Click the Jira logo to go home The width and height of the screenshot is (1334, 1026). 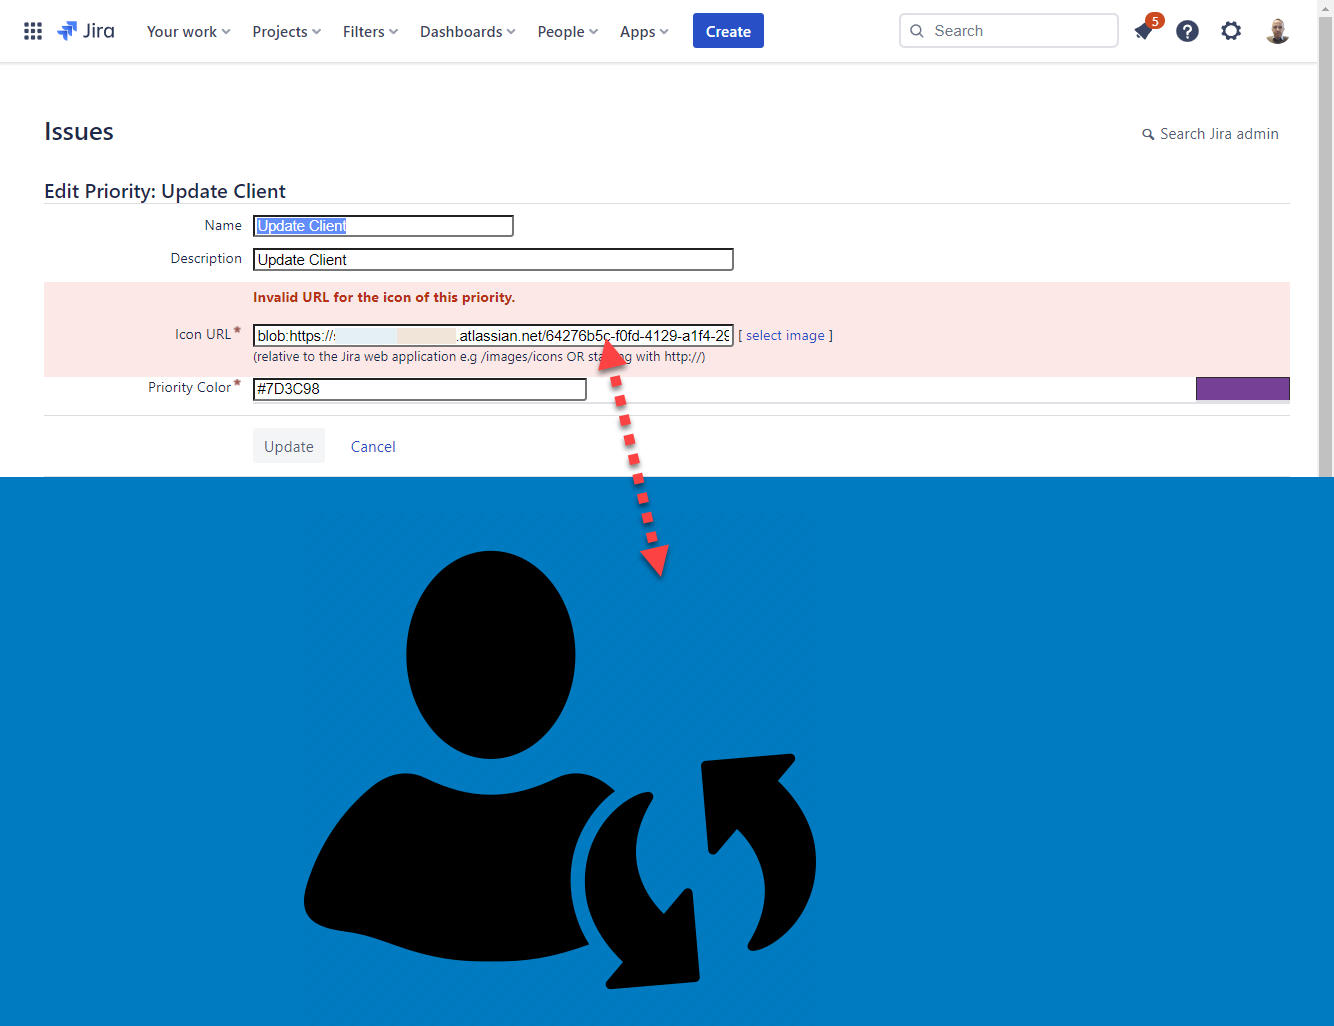(x=86, y=30)
